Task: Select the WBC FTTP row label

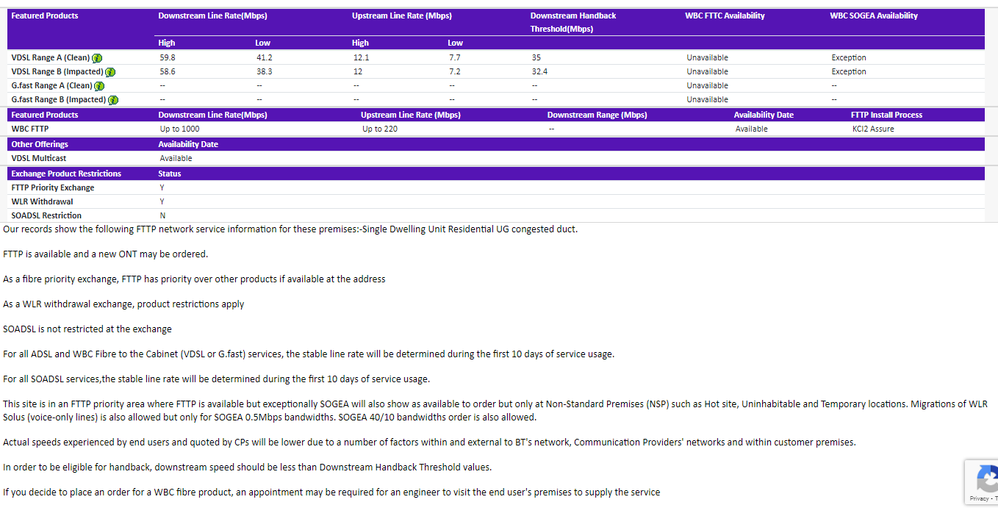Action: pos(30,129)
